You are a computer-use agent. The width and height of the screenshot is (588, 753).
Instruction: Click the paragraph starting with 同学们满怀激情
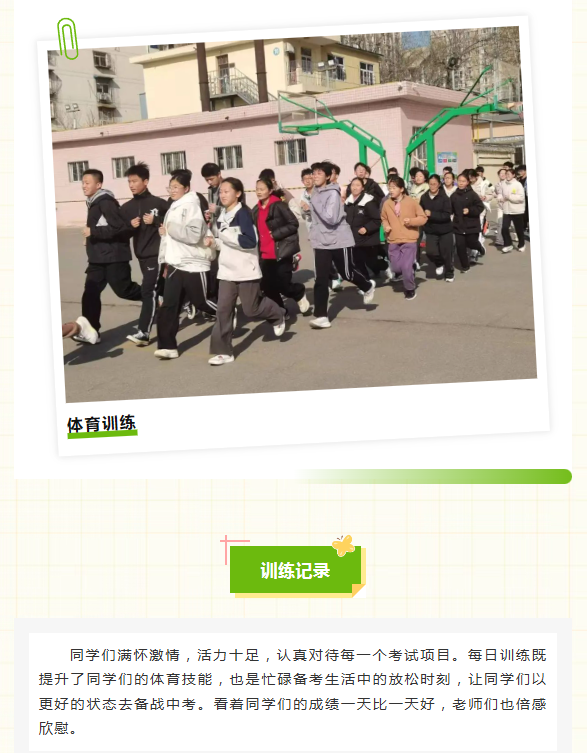[x=293, y=692]
